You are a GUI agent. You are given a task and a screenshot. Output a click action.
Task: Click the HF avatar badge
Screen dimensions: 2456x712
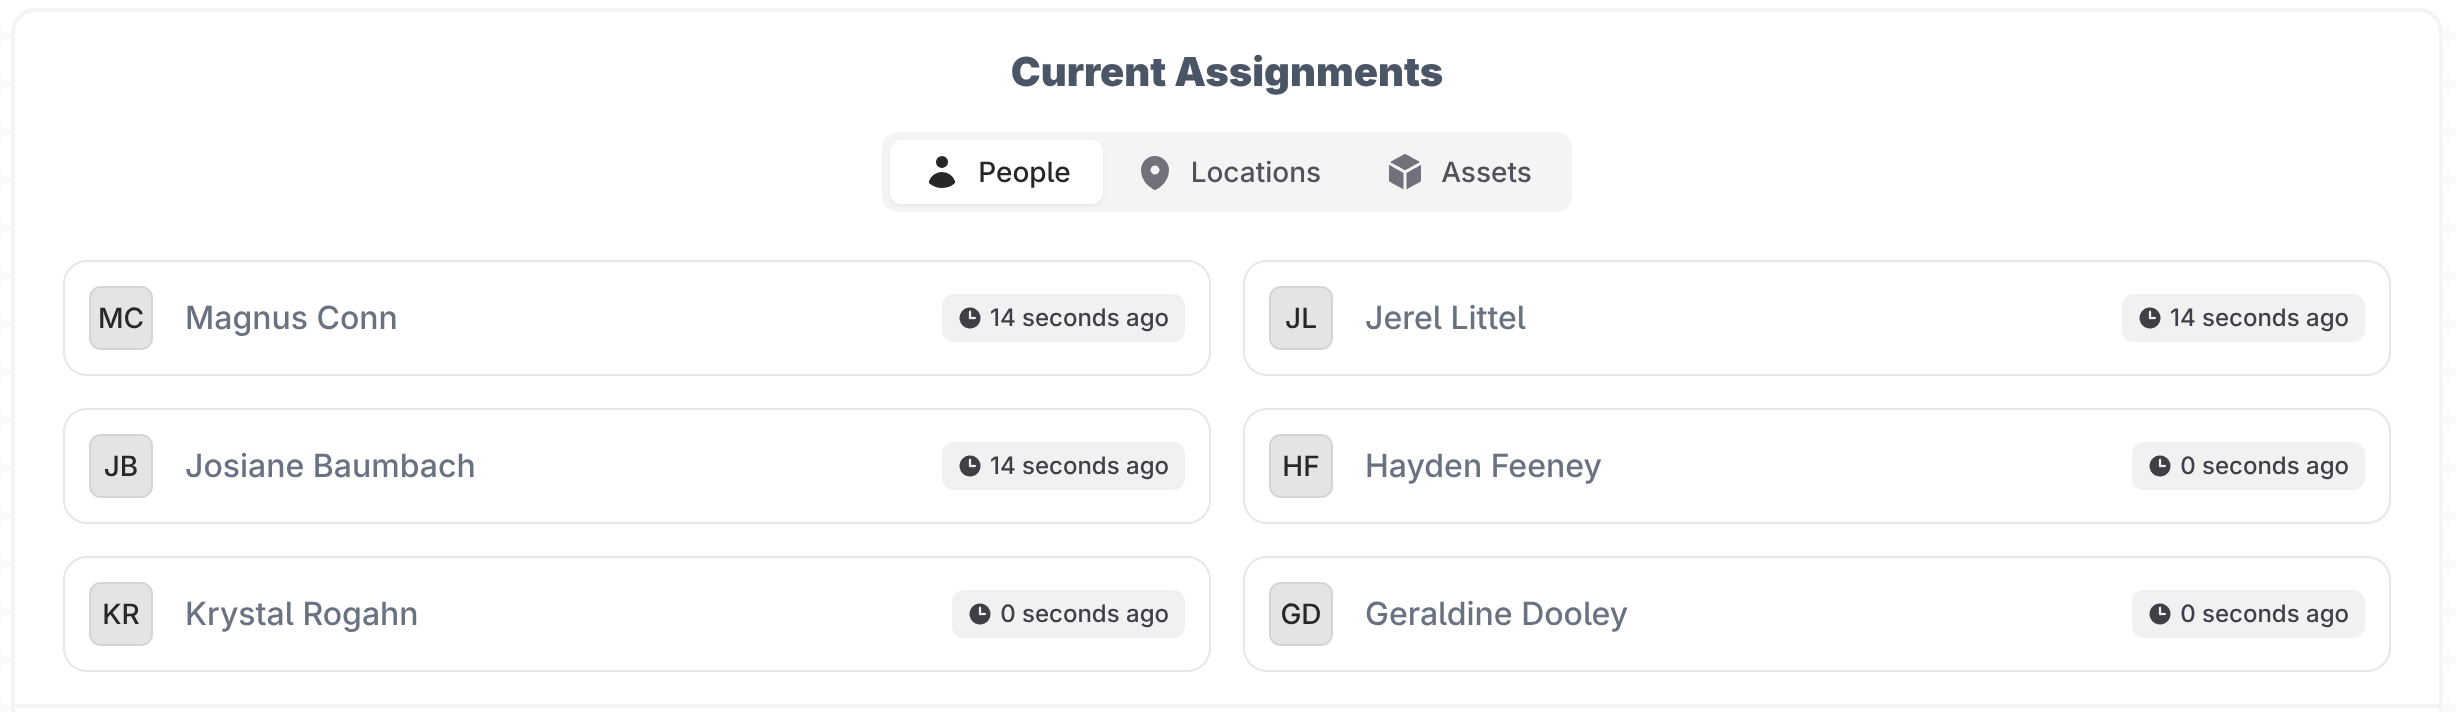coord(1300,466)
